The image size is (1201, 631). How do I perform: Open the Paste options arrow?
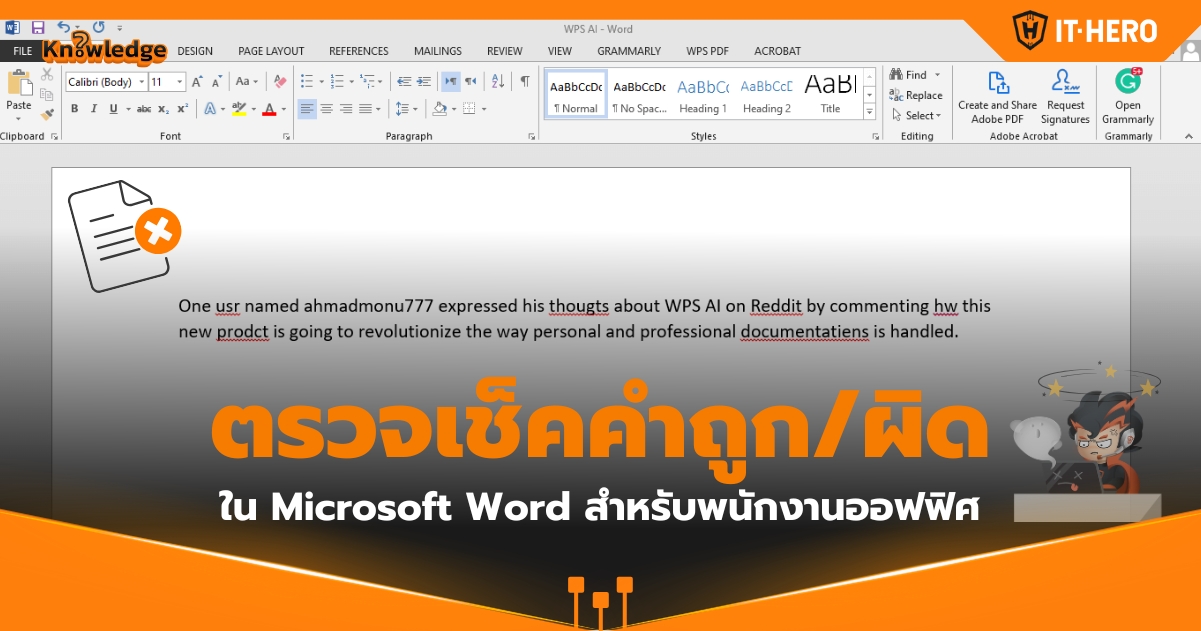tap(19, 119)
